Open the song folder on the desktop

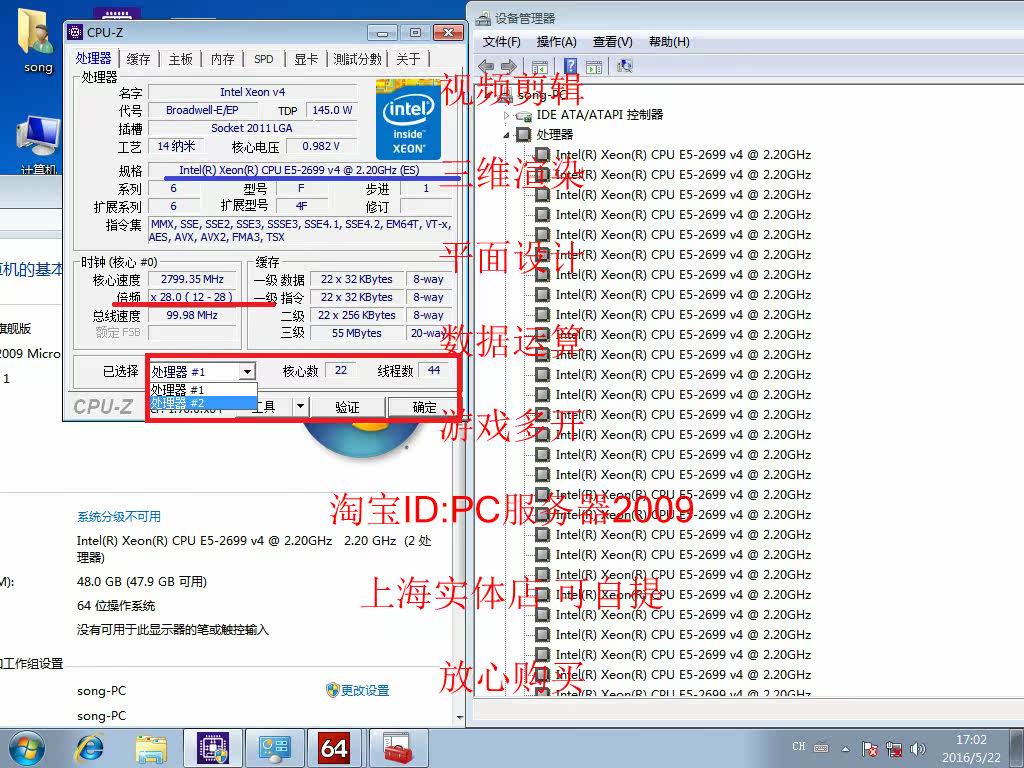pos(37,40)
